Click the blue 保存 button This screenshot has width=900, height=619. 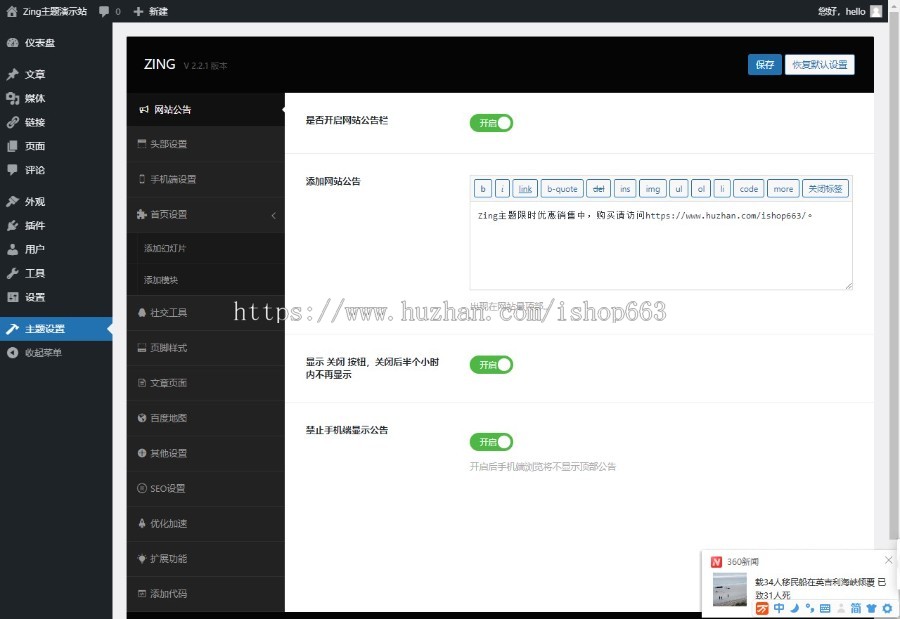click(765, 64)
